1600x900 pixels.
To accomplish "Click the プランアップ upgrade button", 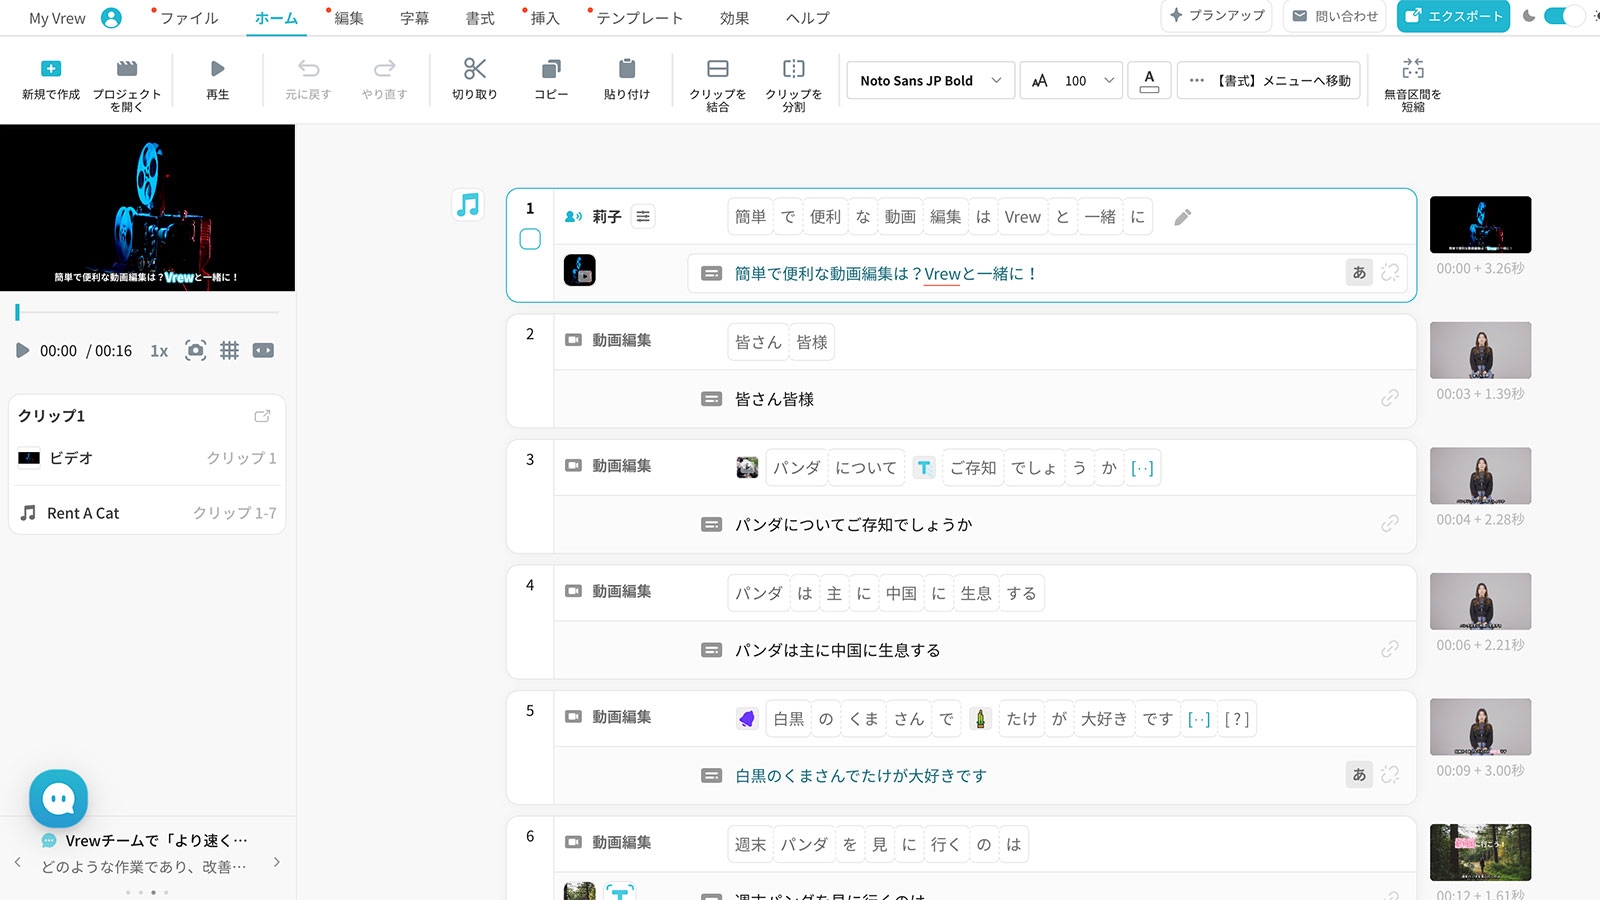I will (x=1216, y=16).
